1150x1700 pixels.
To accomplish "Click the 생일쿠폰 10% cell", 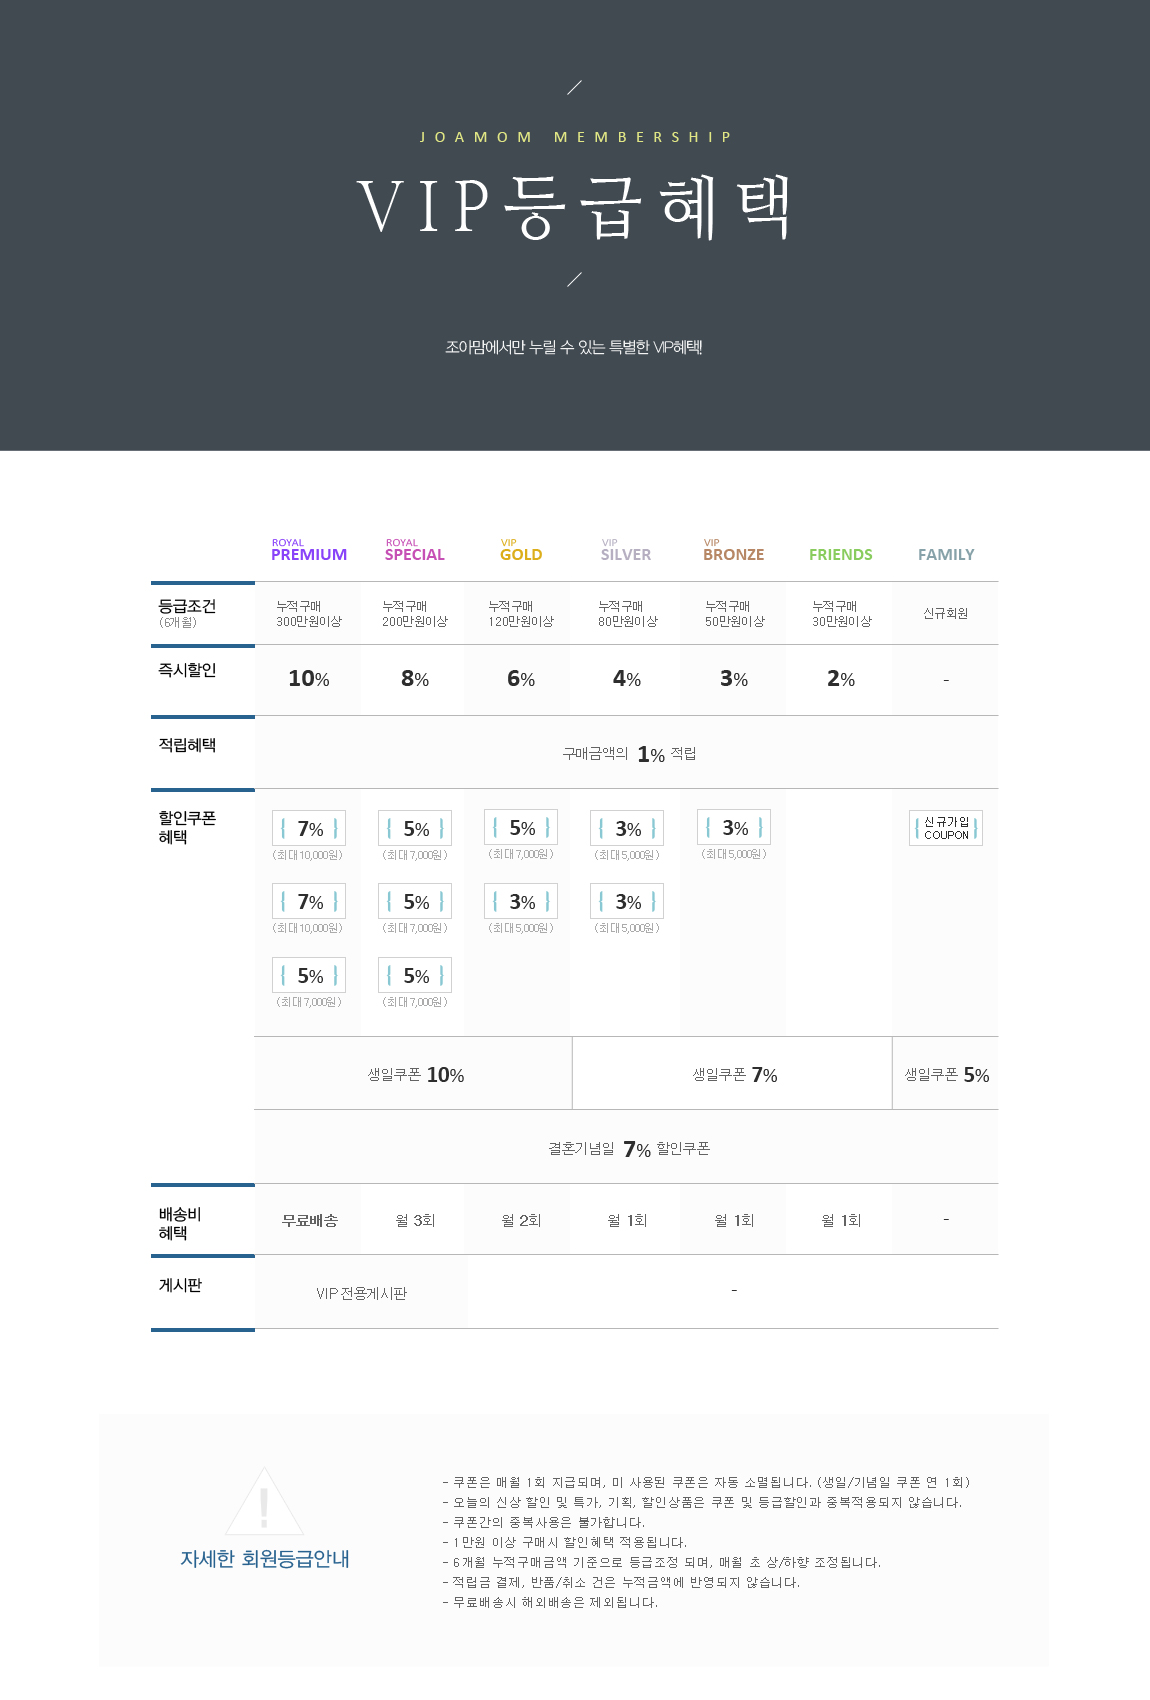I will coord(415,1075).
